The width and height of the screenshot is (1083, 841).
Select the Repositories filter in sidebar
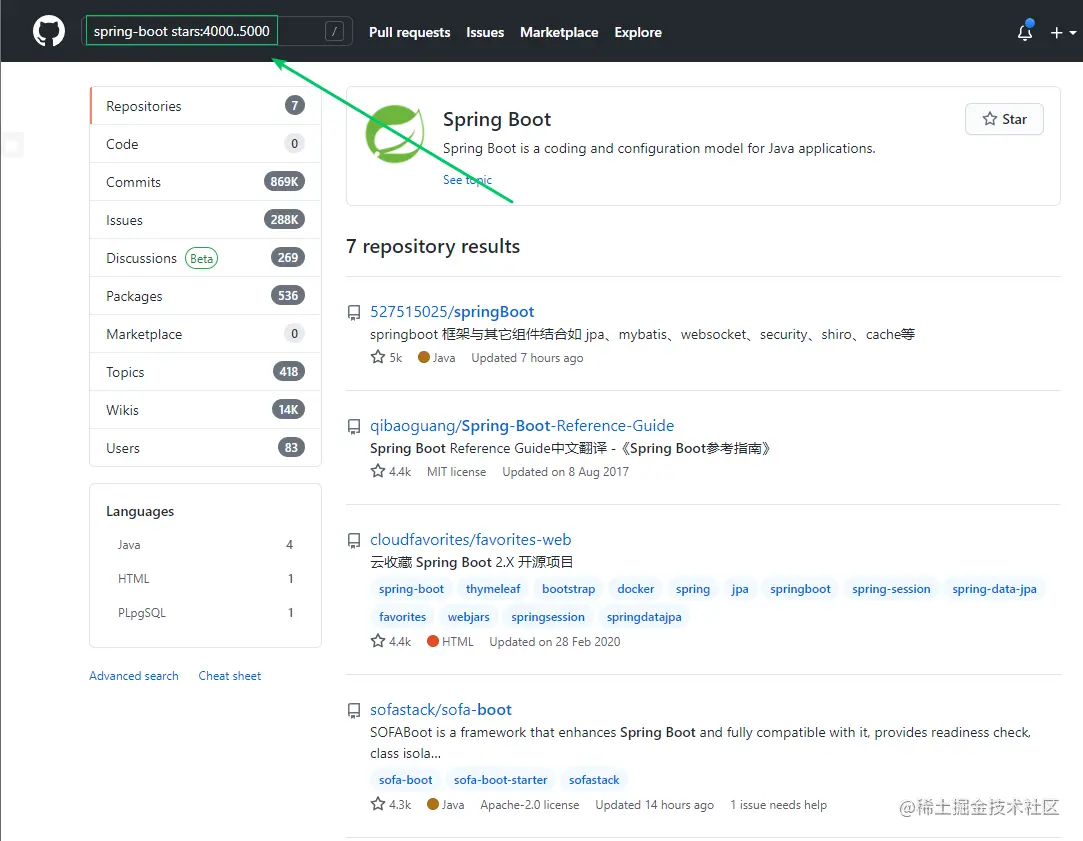(205, 106)
